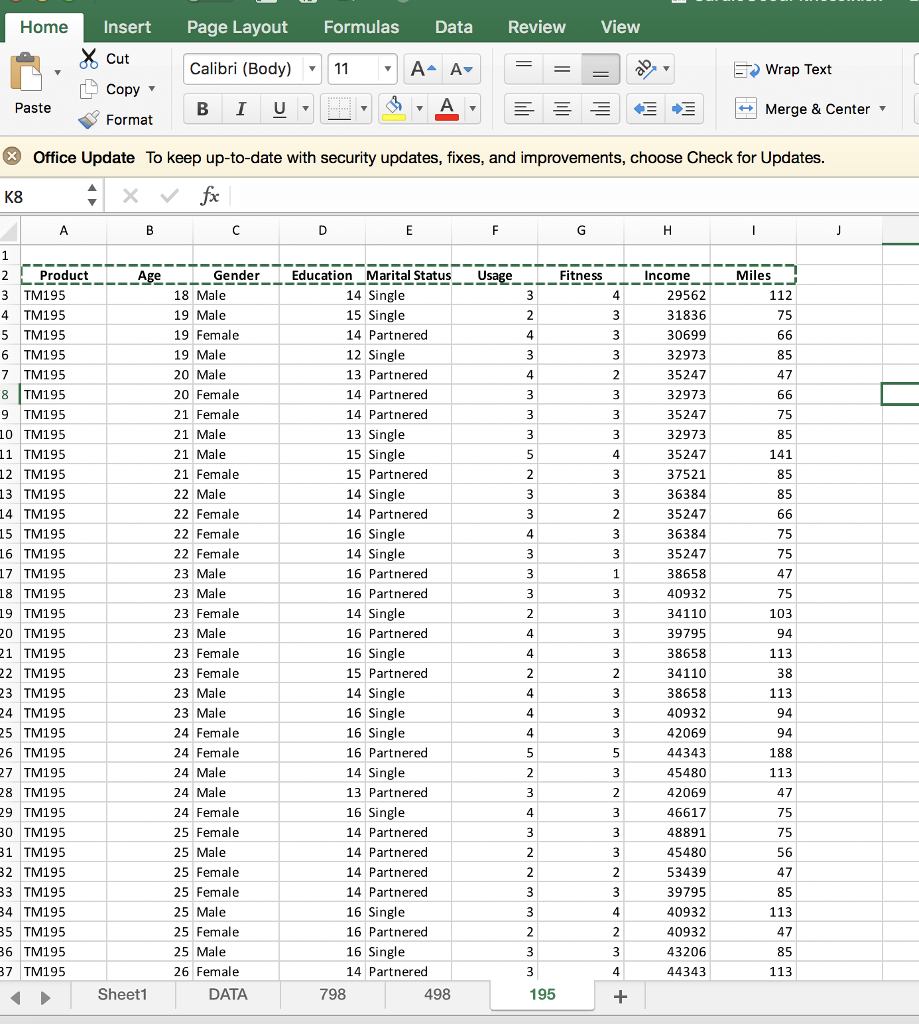
Task: Click the Cut scissors icon
Action: click(89, 59)
